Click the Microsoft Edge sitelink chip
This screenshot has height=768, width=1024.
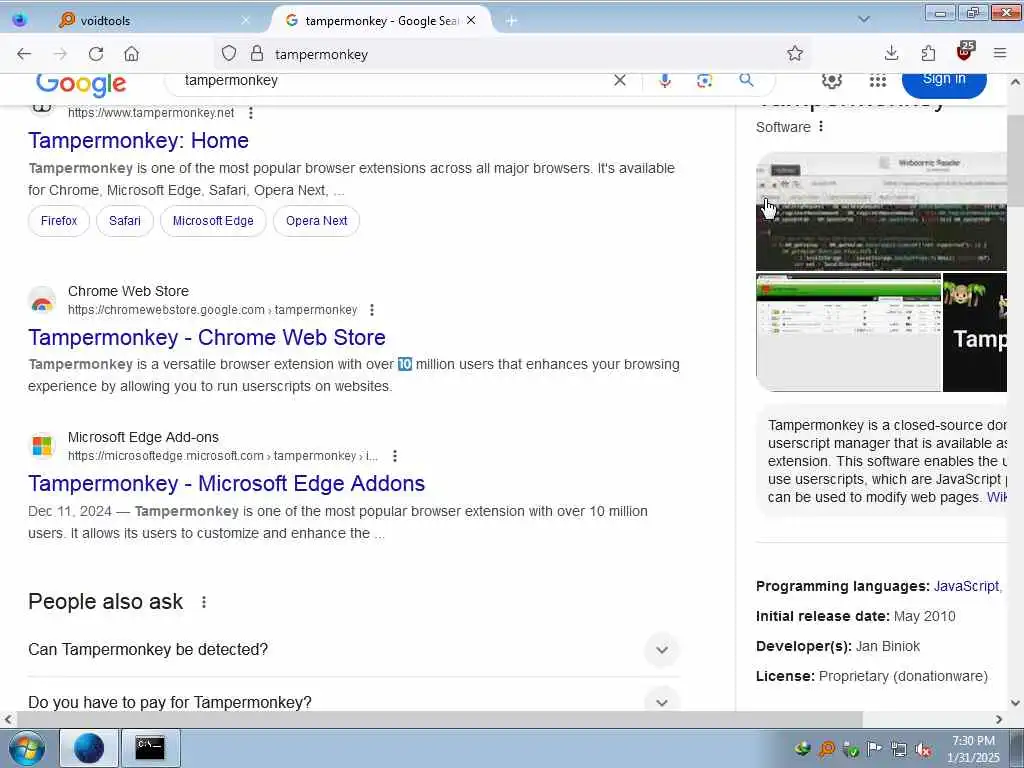213,221
